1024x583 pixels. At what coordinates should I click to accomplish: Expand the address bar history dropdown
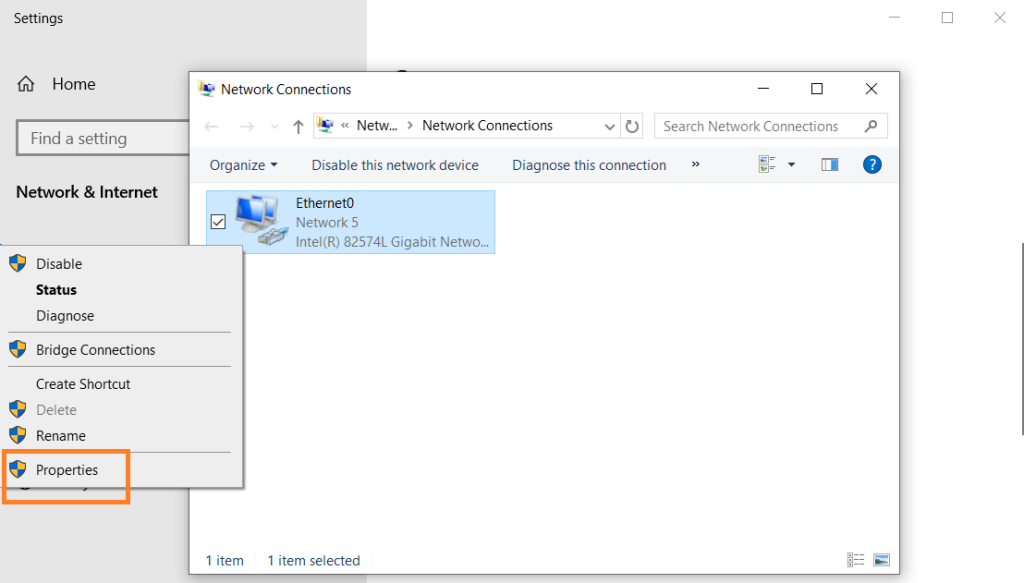coord(610,126)
